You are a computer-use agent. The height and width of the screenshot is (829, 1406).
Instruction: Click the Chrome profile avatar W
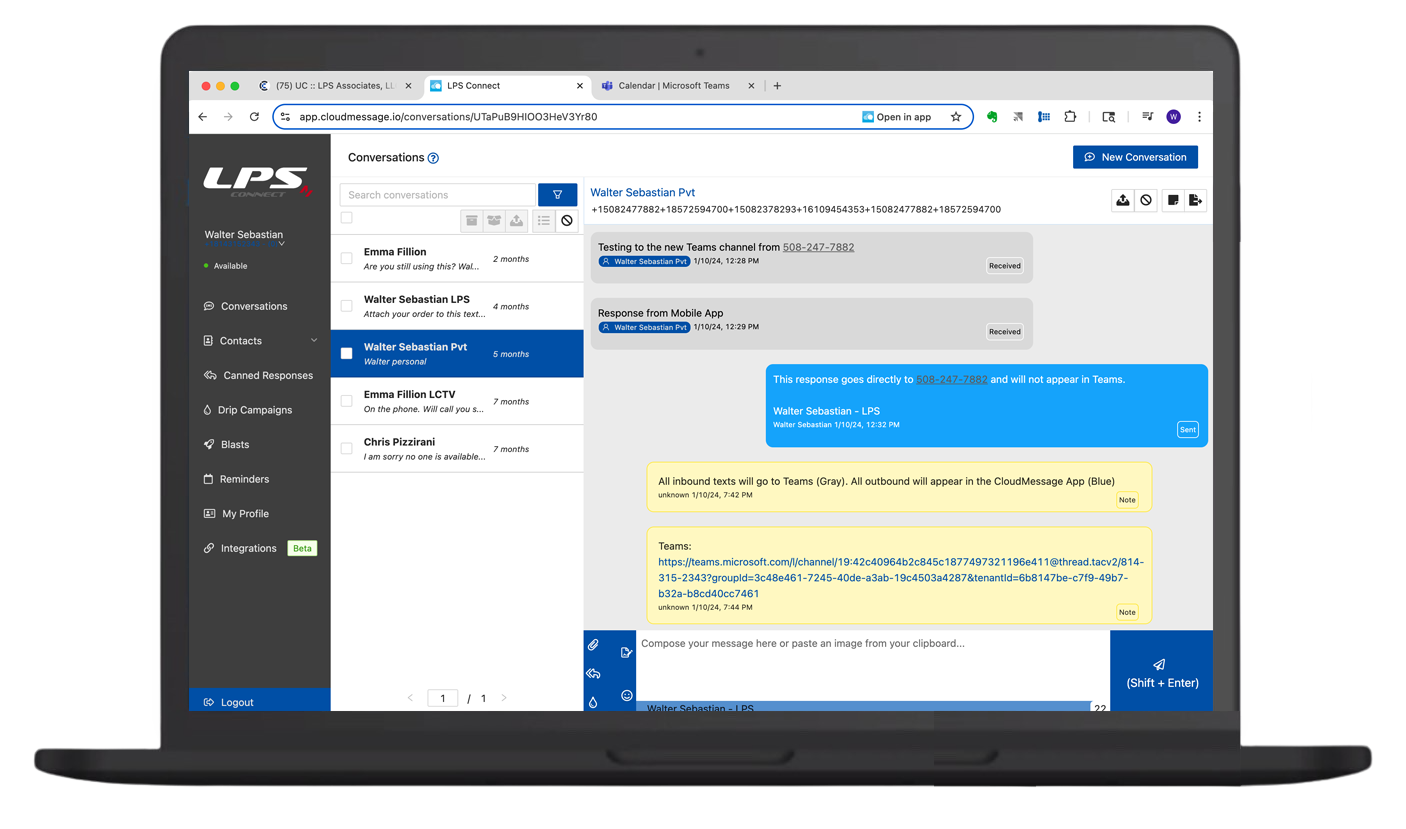1174,117
